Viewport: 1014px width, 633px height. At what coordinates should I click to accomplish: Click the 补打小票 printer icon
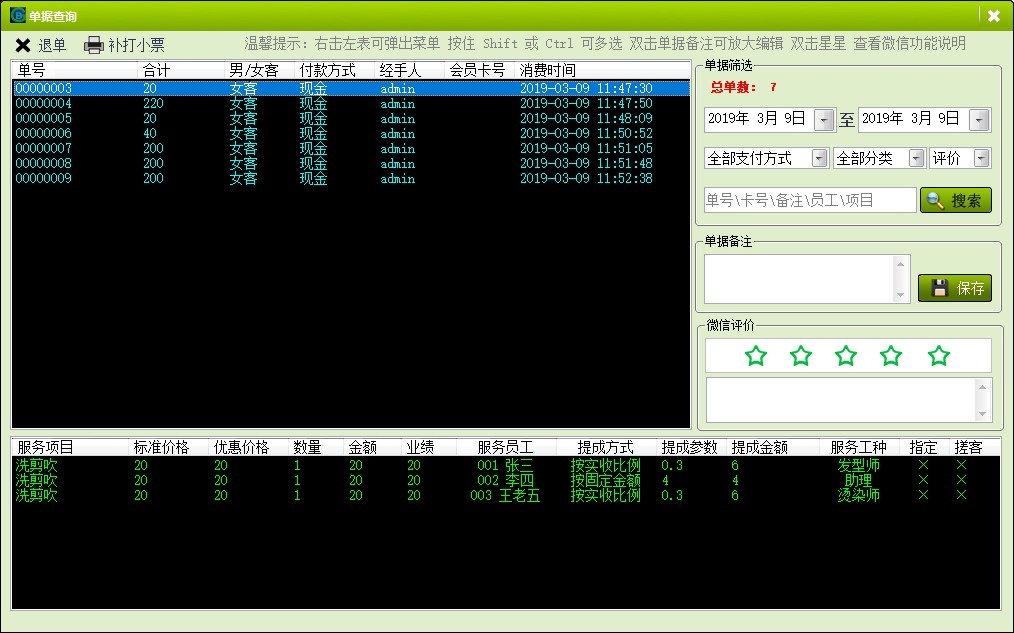pos(94,45)
